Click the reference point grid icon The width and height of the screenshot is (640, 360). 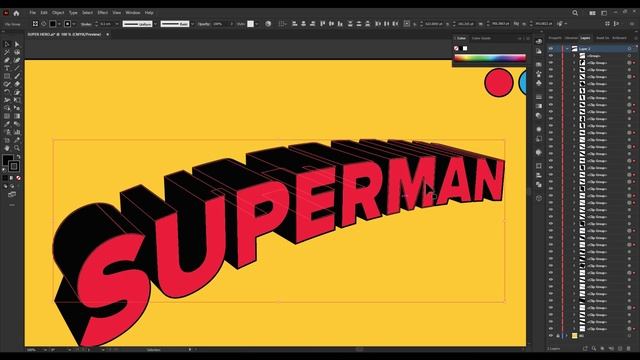click(x=407, y=24)
